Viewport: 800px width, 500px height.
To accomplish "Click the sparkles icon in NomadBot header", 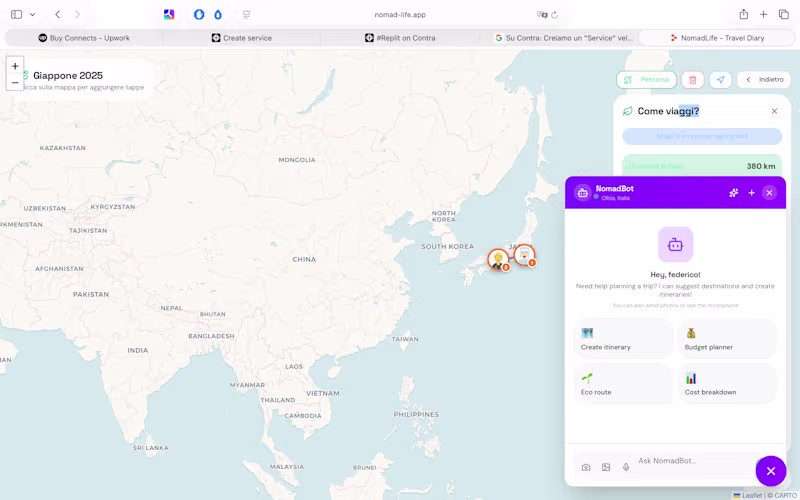I will (734, 193).
